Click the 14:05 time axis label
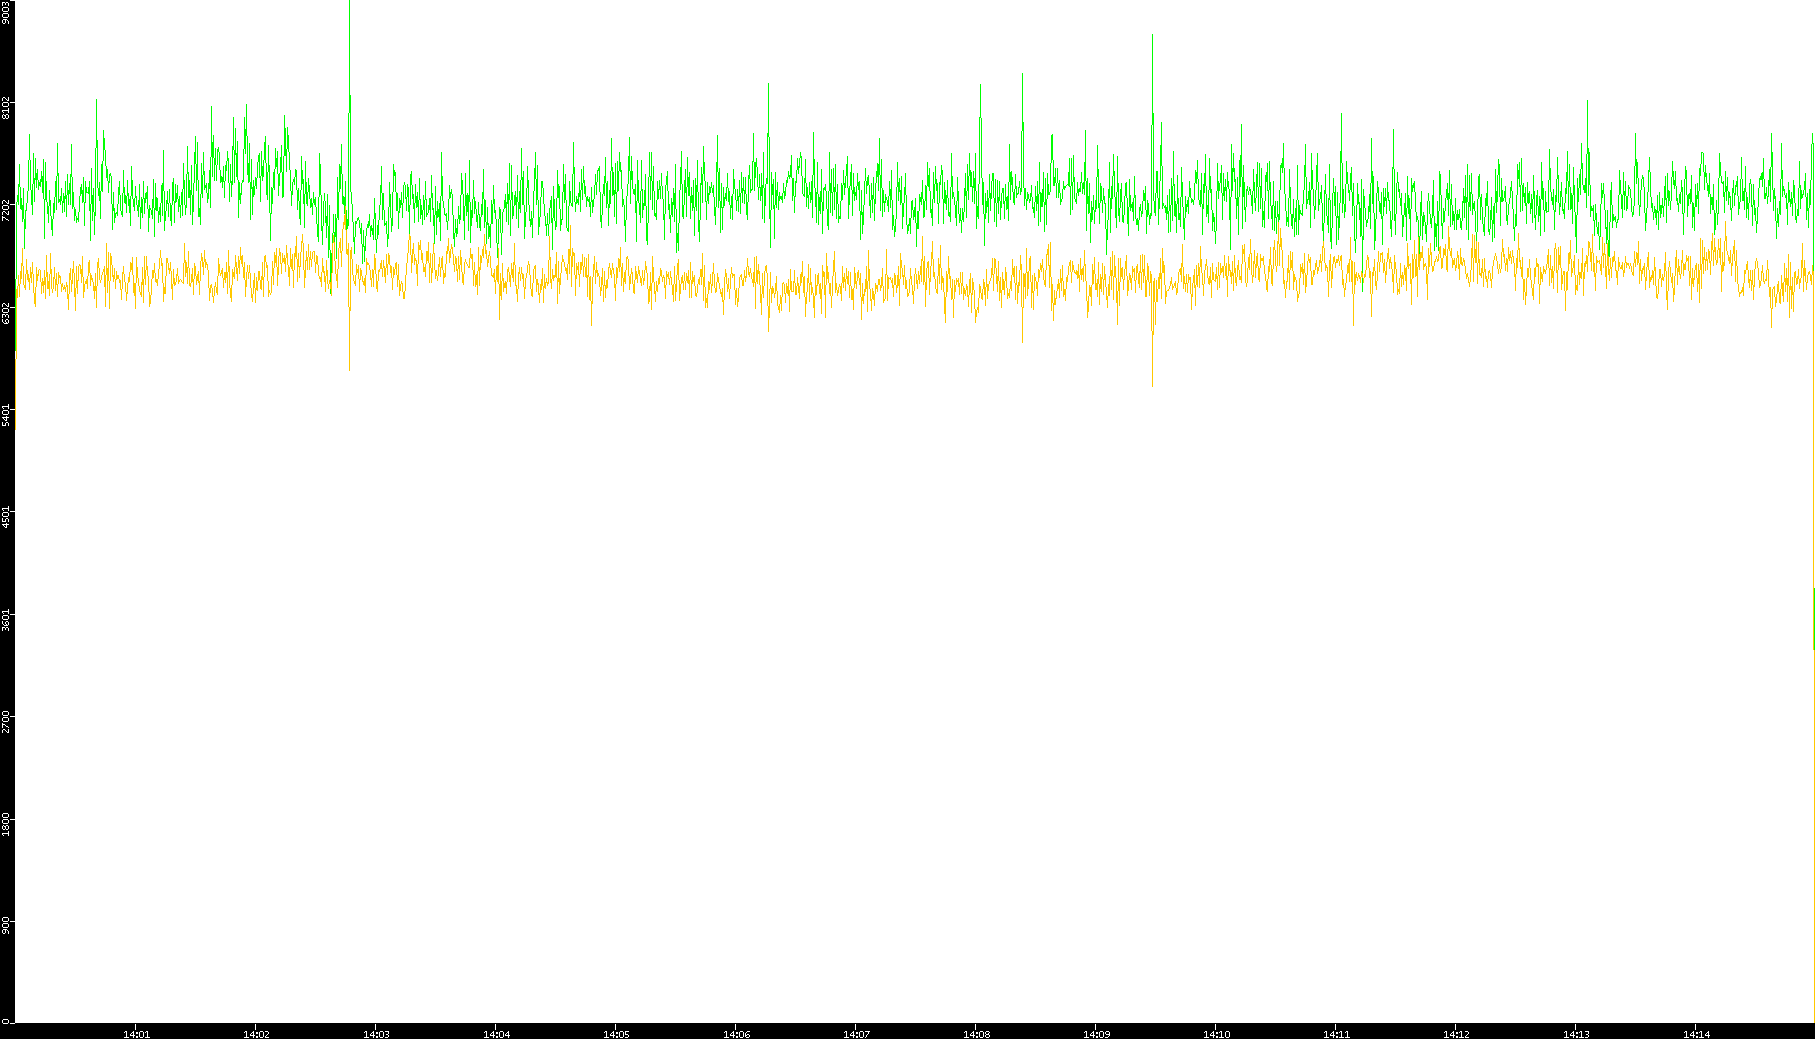1815x1039 pixels. pos(616,1034)
